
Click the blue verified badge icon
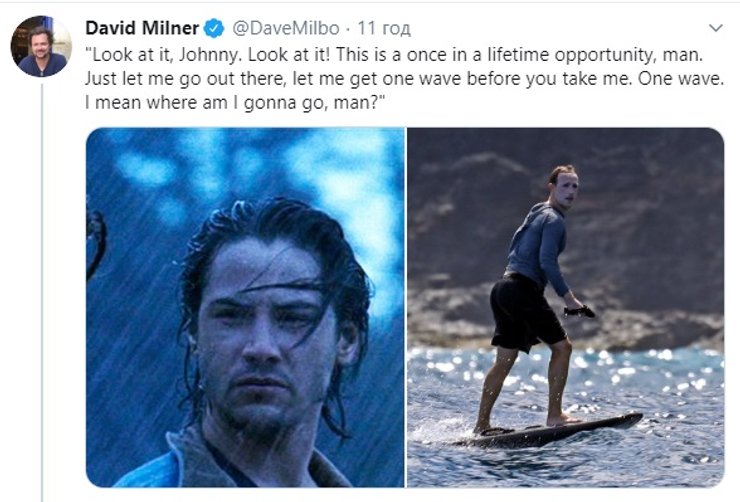(214, 28)
